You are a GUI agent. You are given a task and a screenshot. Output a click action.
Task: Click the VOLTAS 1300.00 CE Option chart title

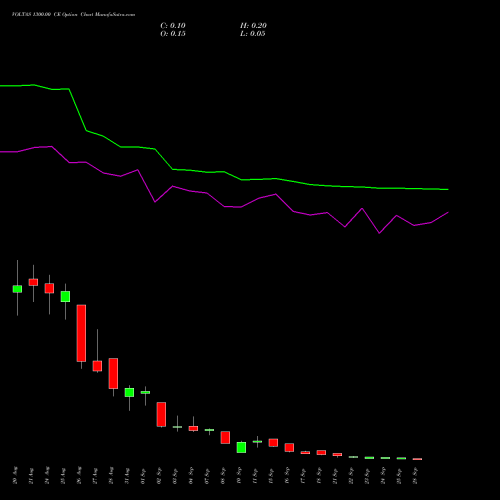pyautogui.click(x=73, y=15)
